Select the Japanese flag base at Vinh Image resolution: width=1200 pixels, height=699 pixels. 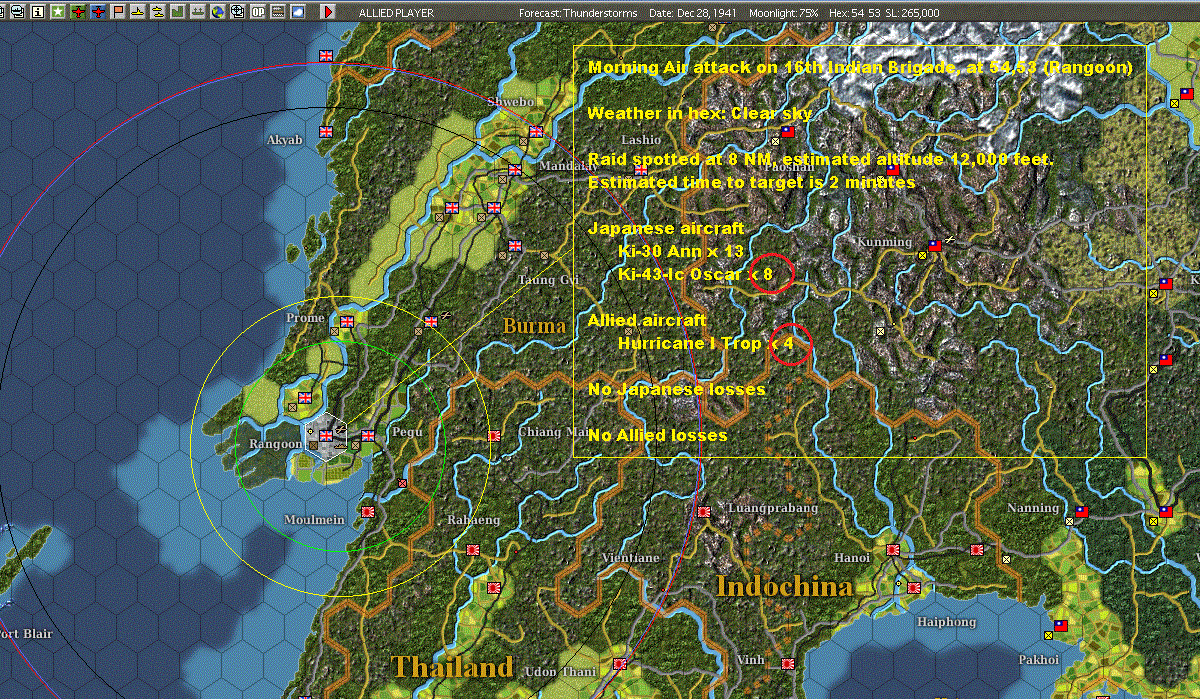[x=787, y=664]
